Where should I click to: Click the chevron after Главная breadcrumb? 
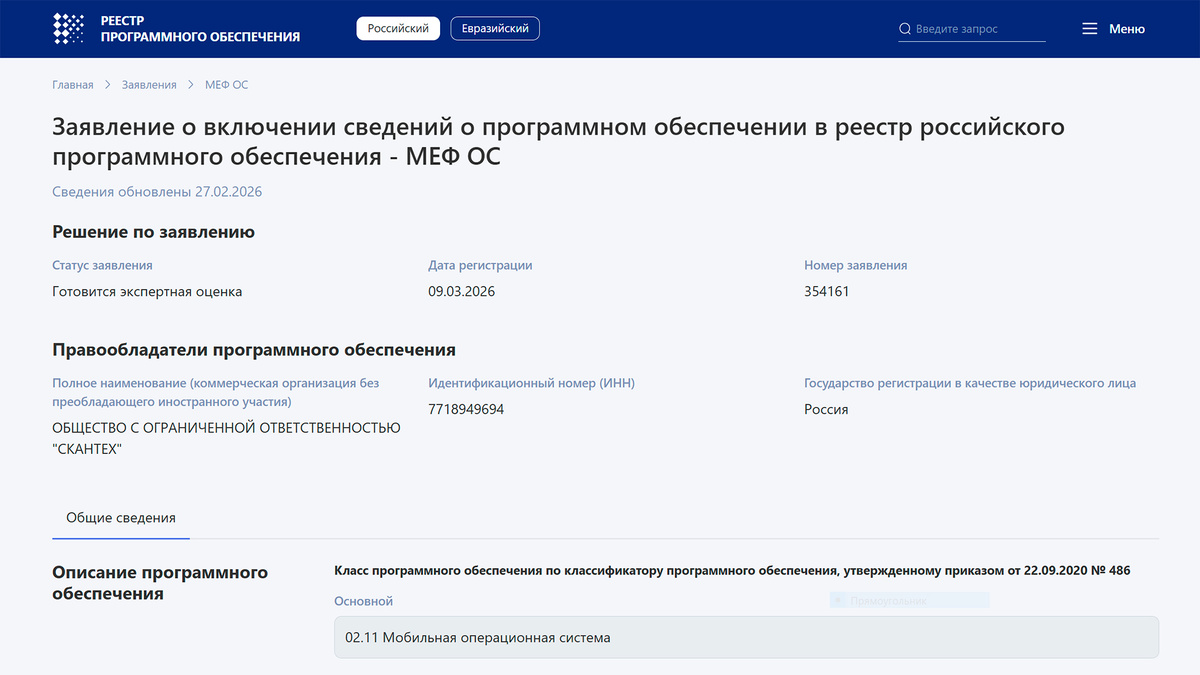click(108, 85)
